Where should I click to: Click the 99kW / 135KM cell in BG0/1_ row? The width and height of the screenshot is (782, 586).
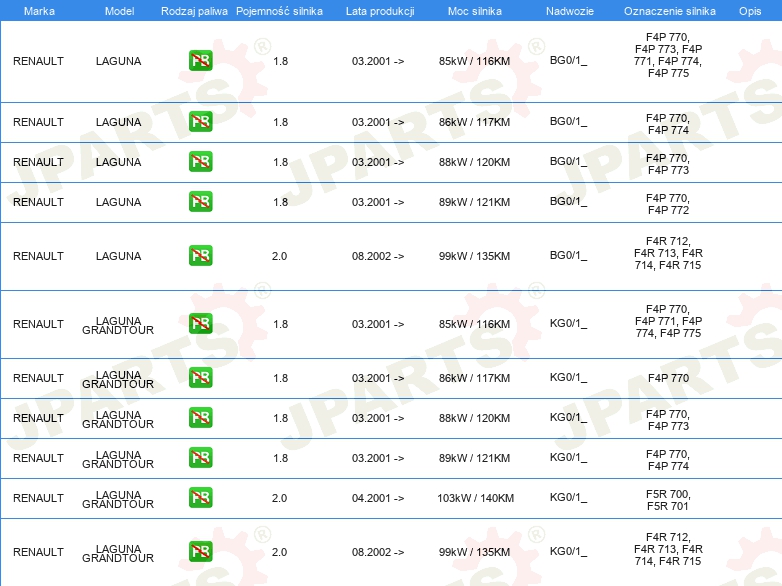pos(474,256)
